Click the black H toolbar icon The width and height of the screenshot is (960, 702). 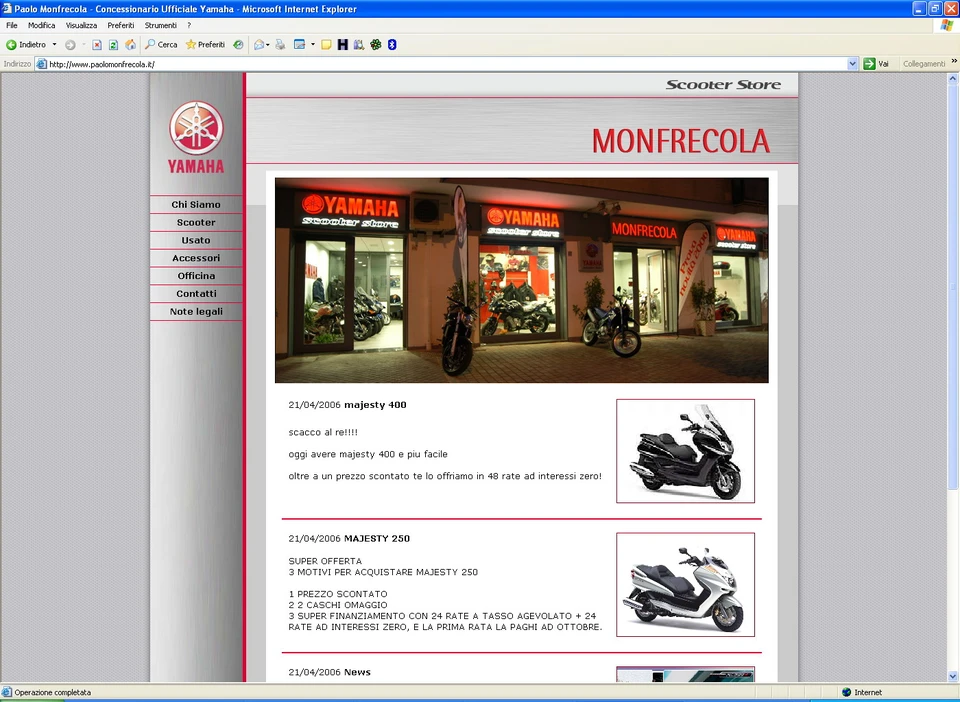point(343,45)
